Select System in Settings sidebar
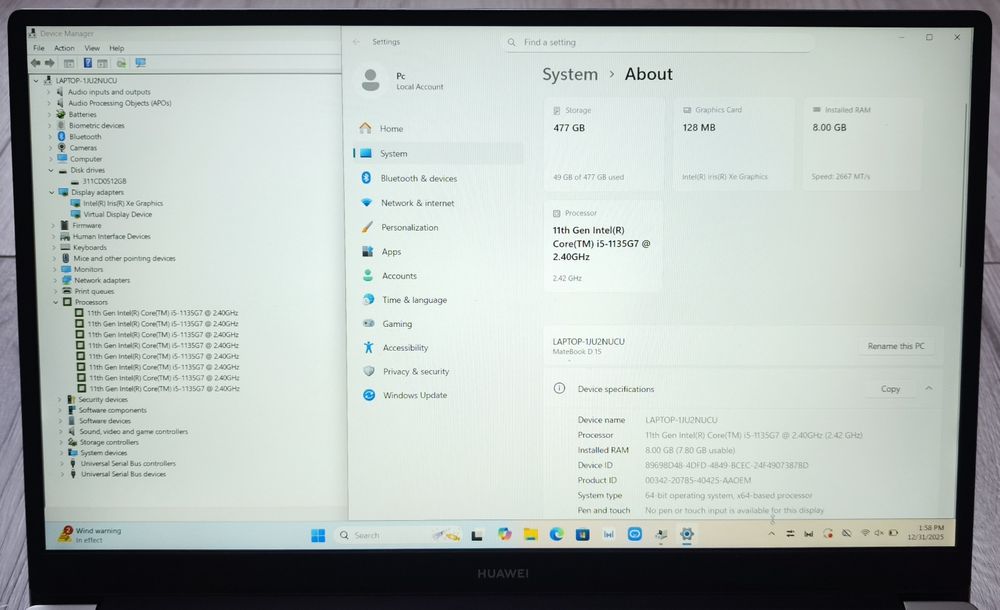This screenshot has height=610, width=1000. (438, 154)
